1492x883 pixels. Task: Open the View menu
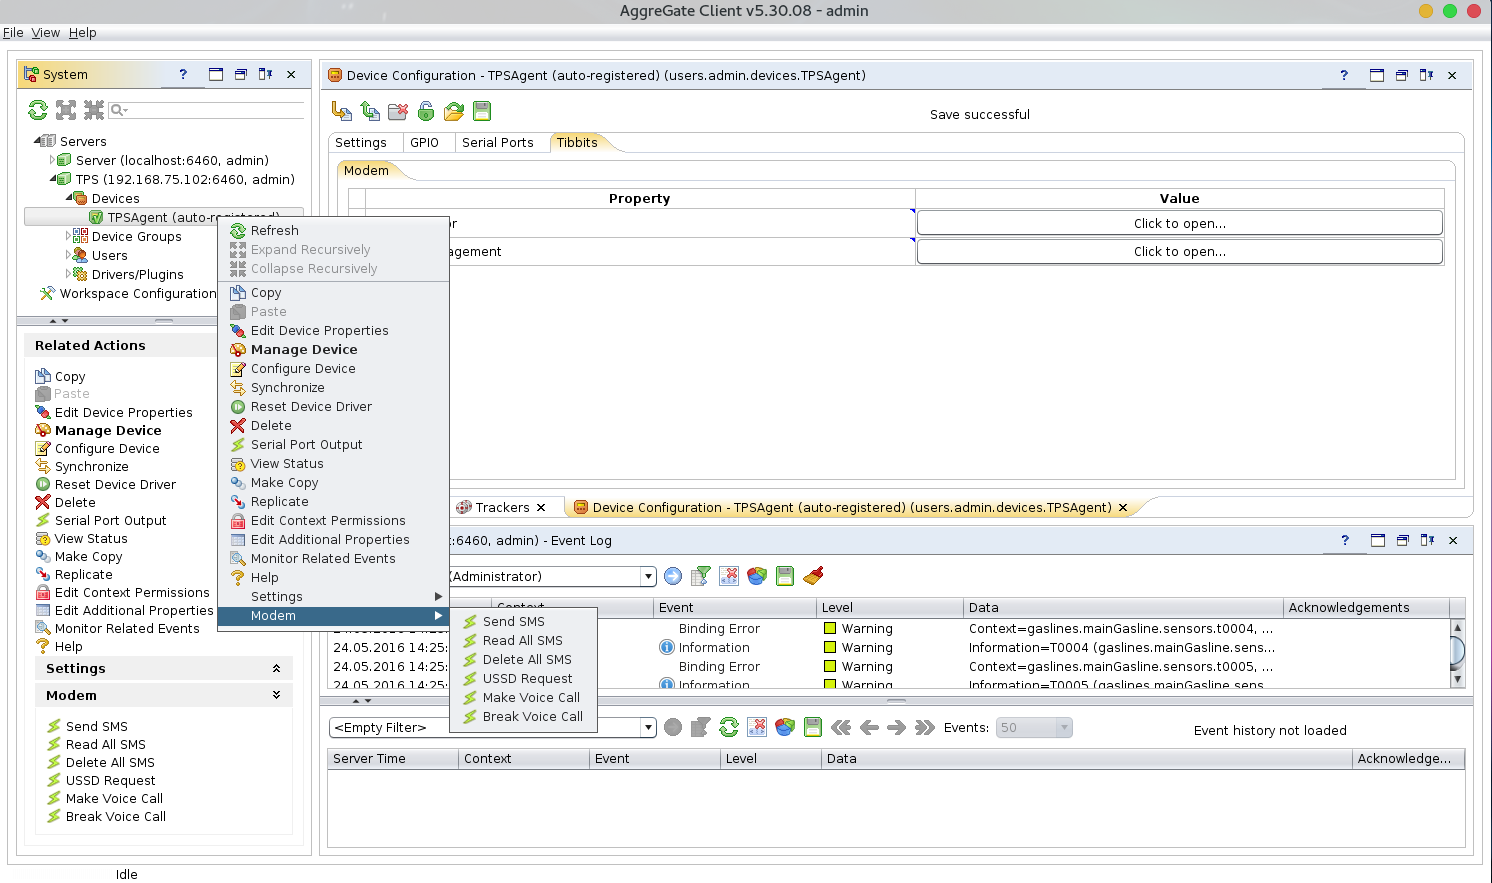(x=45, y=32)
